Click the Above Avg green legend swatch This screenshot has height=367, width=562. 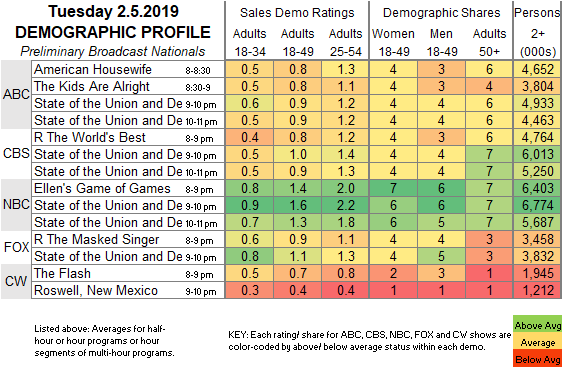coord(537,325)
